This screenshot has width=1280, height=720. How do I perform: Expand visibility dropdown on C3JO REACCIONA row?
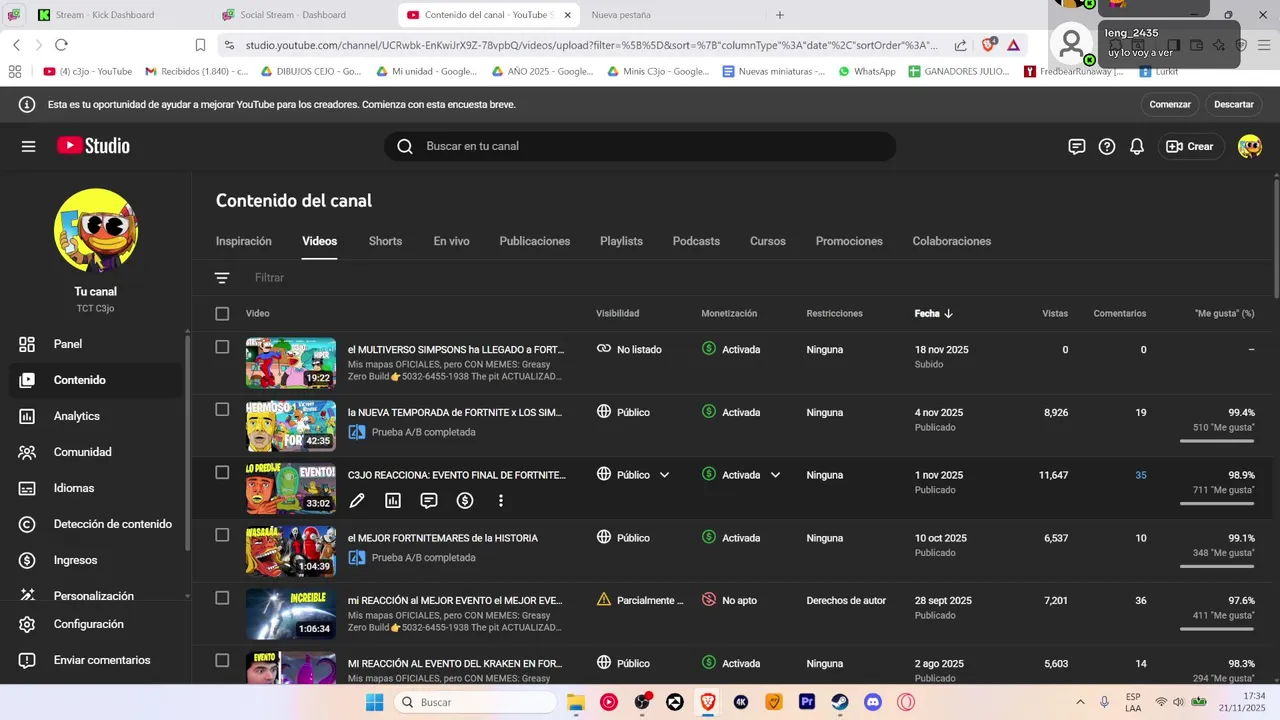[x=664, y=475]
